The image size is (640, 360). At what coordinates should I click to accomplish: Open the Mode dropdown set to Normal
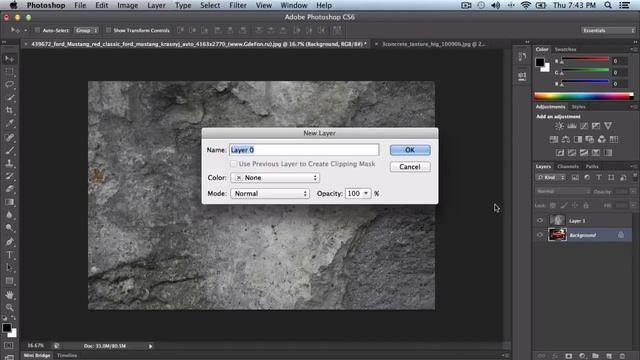(x=270, y=193)
